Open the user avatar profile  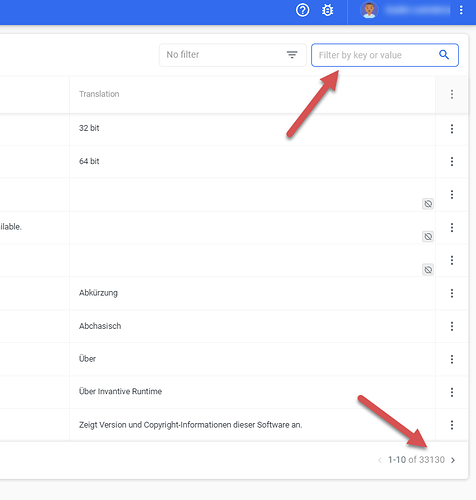pos(369,10)
